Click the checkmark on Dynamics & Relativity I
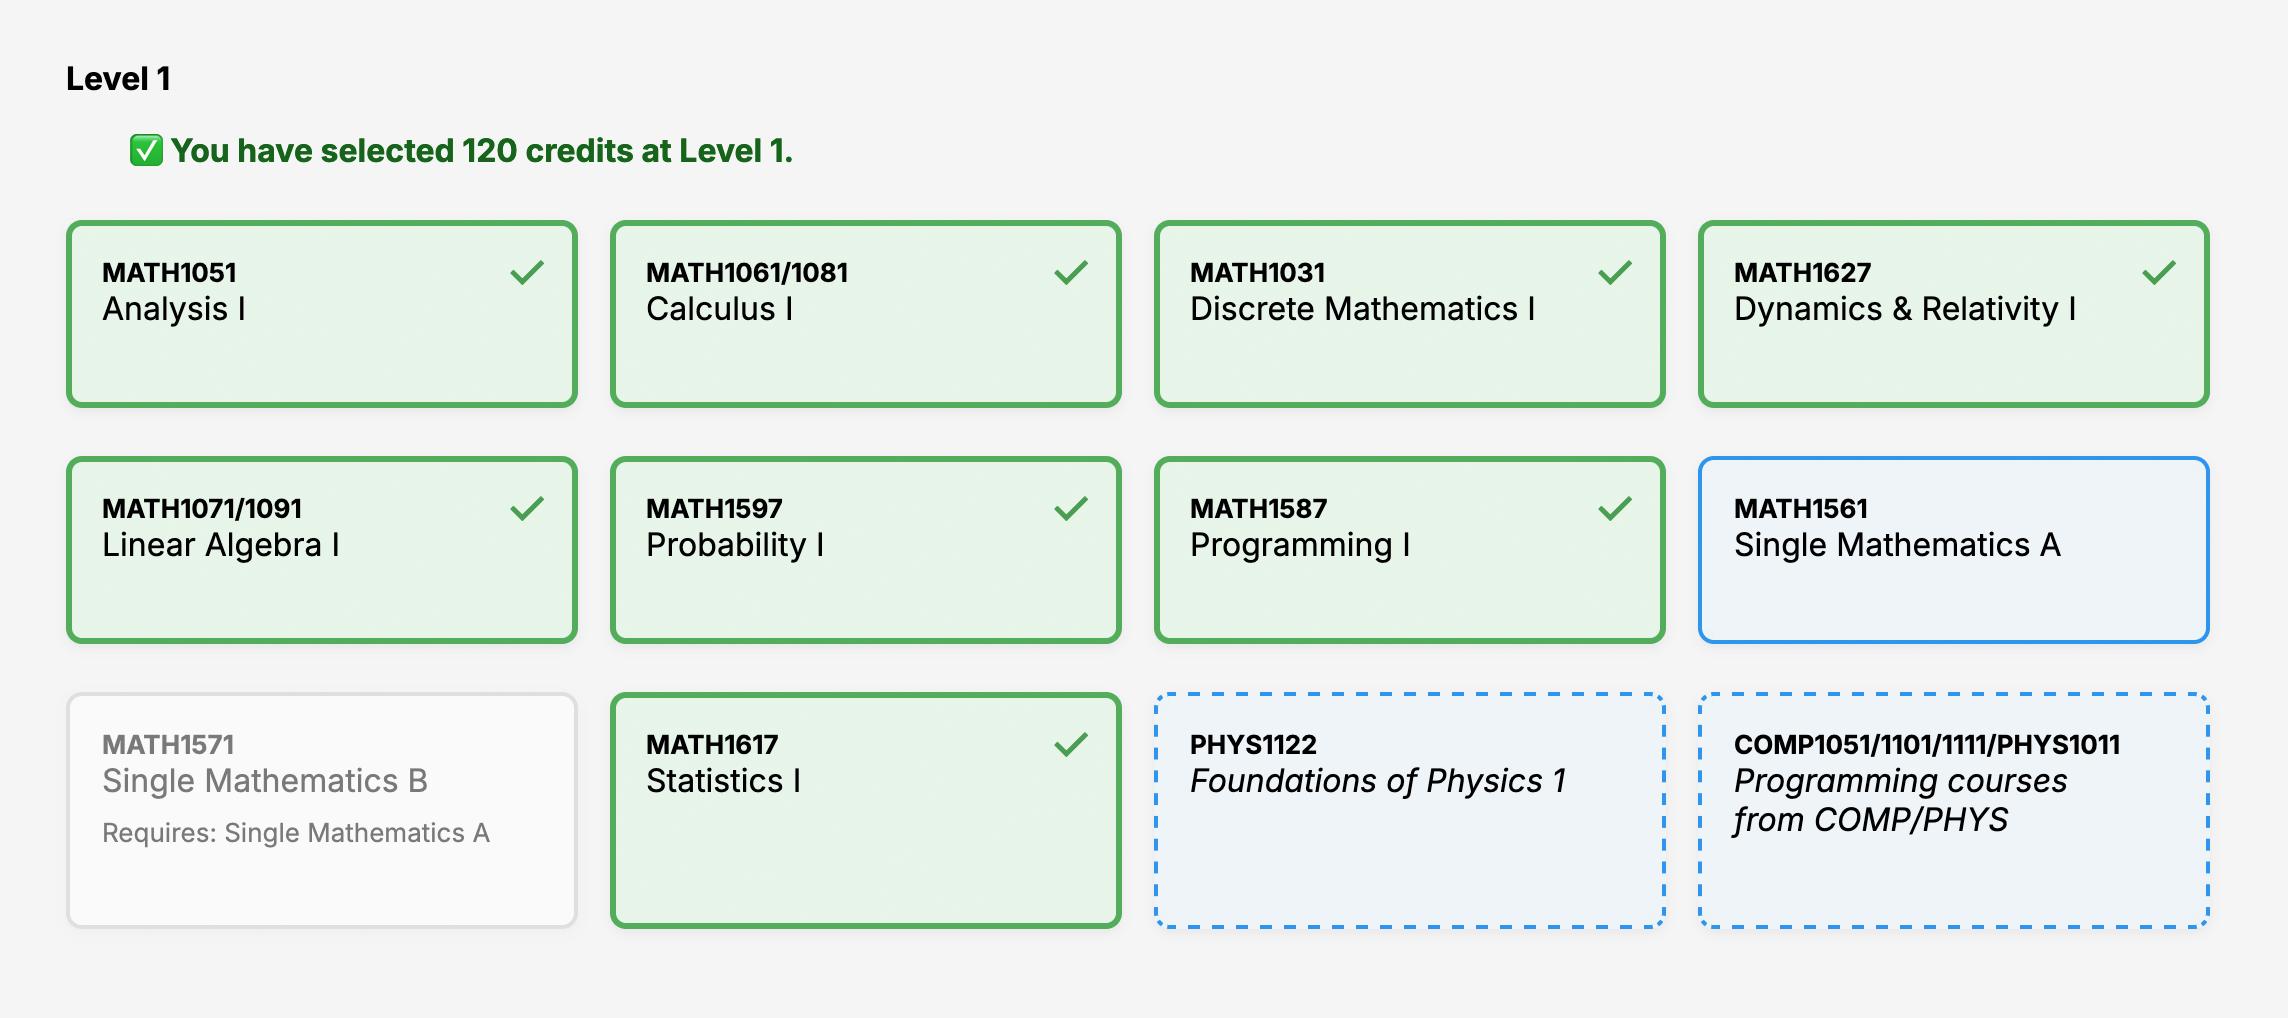Screen dimensions: 2288x1018 coord(2159,273)
